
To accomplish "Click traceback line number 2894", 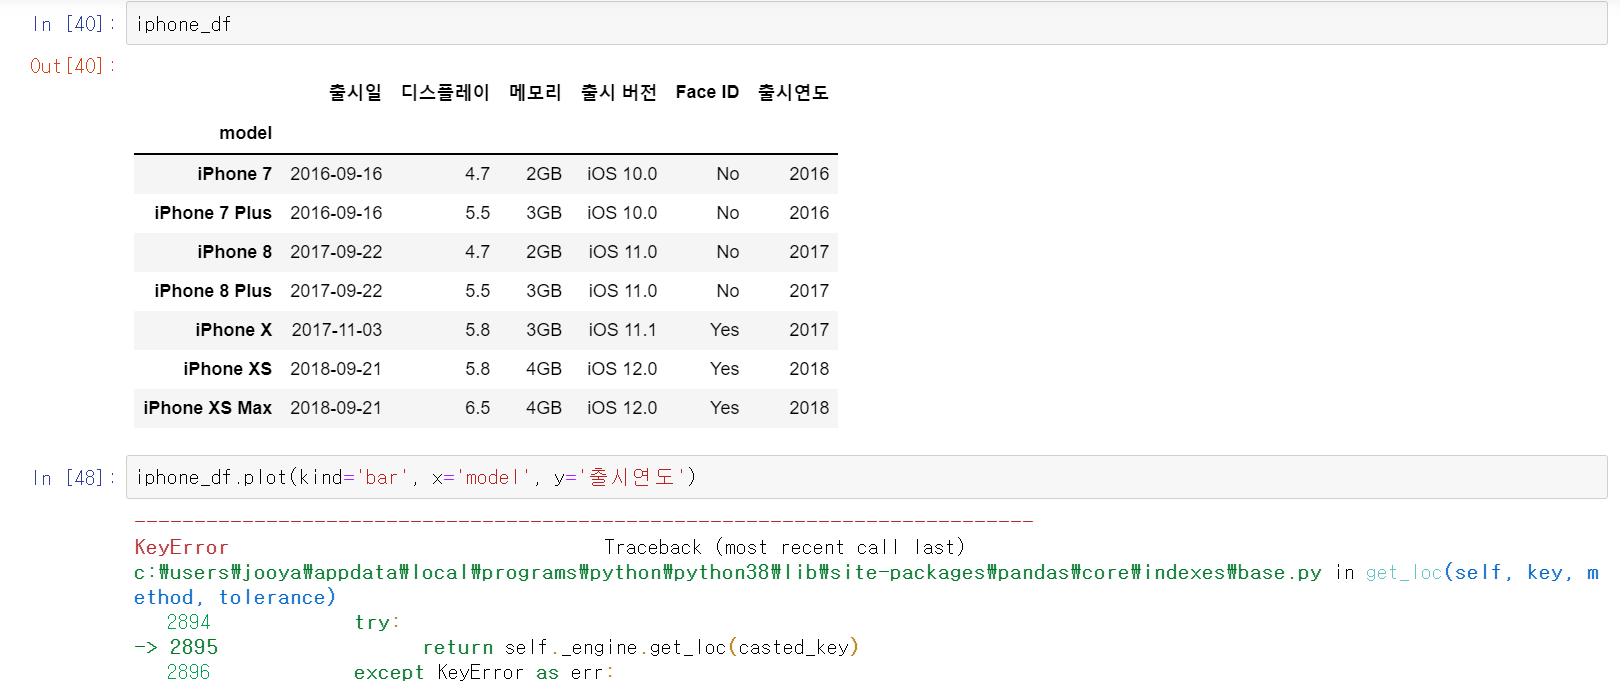I will (188, 623).
